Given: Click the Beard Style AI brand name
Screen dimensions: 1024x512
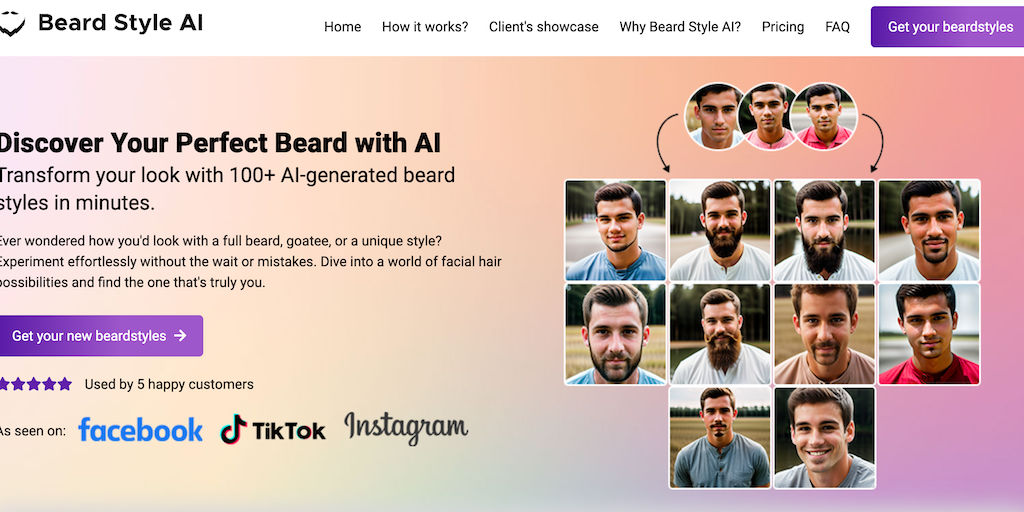Looking at the screenshot, I should (121, 24).
